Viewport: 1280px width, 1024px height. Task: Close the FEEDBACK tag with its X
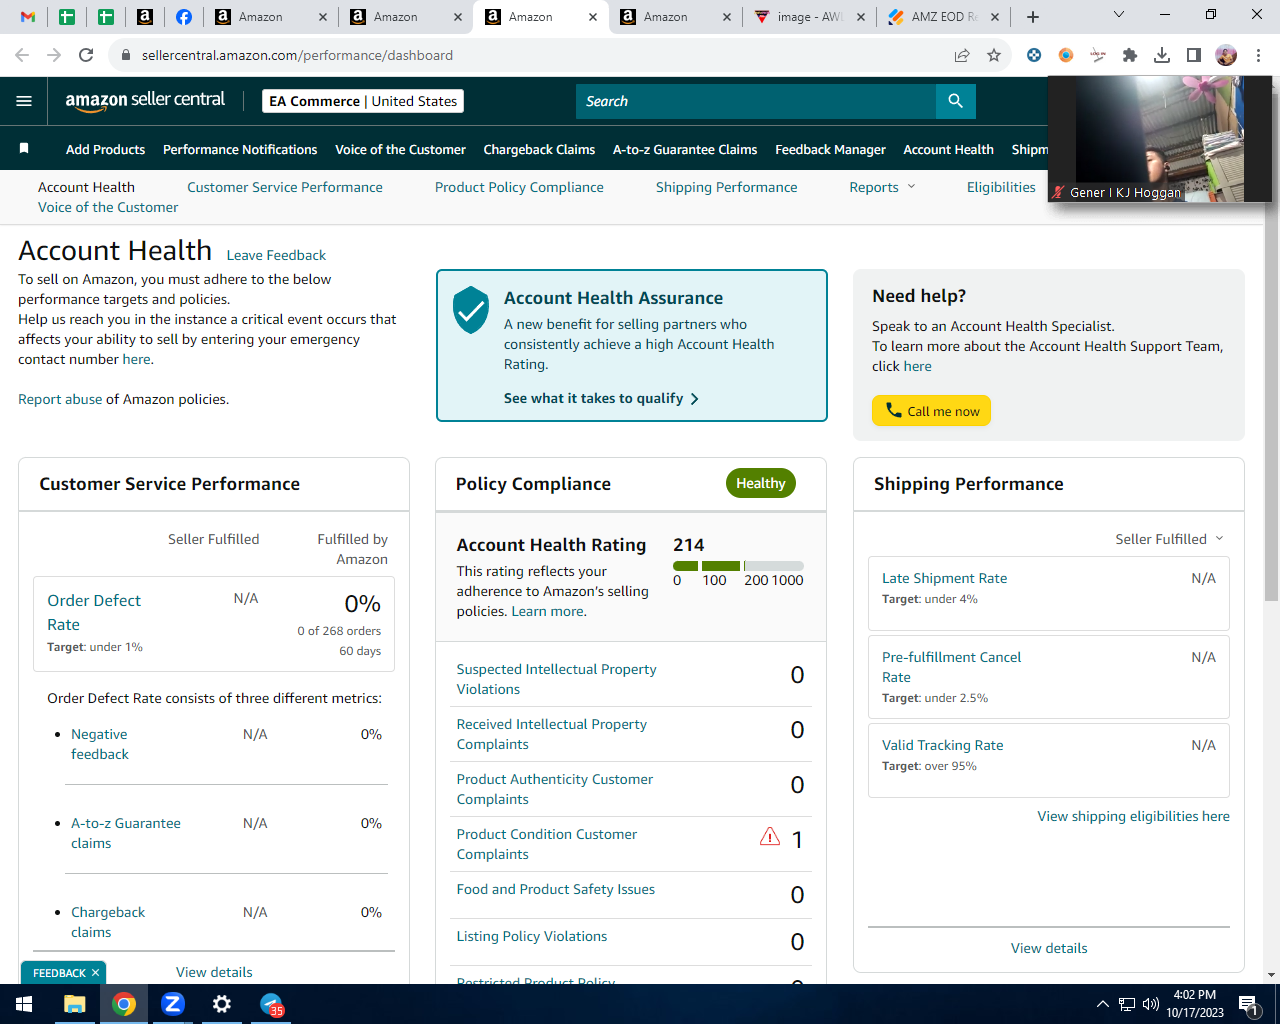[x=96, y=973]
